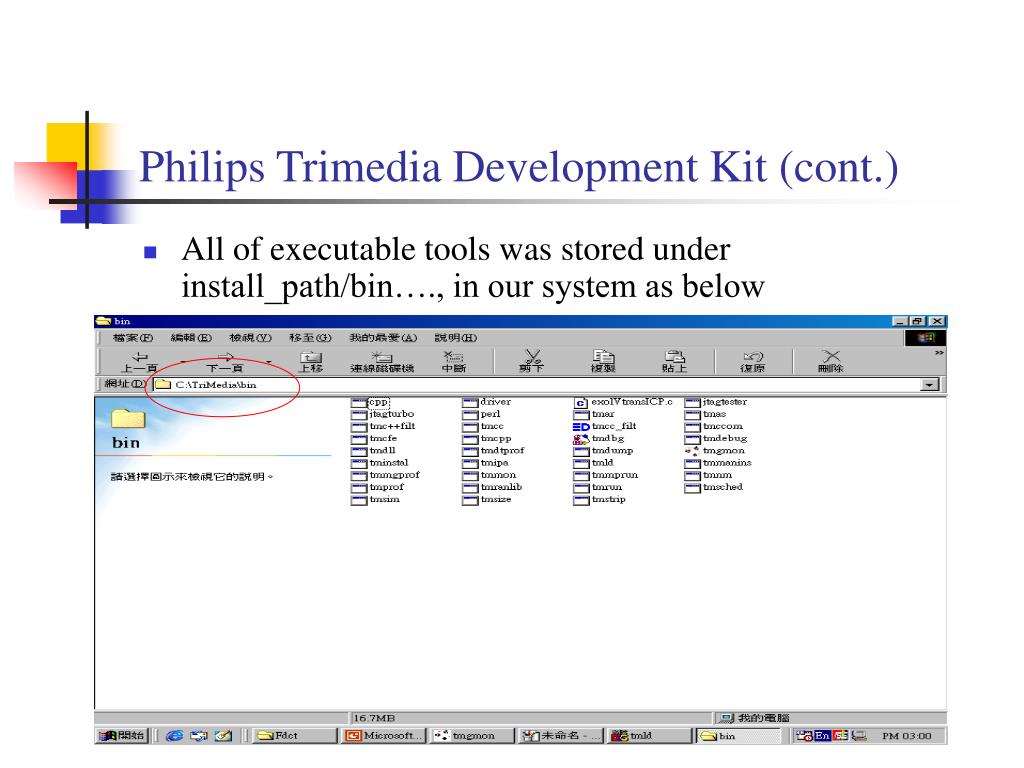Expand the toolbar overflow chevron
The height and width of the screenshot is (768, 1024).
coord(939,353)
